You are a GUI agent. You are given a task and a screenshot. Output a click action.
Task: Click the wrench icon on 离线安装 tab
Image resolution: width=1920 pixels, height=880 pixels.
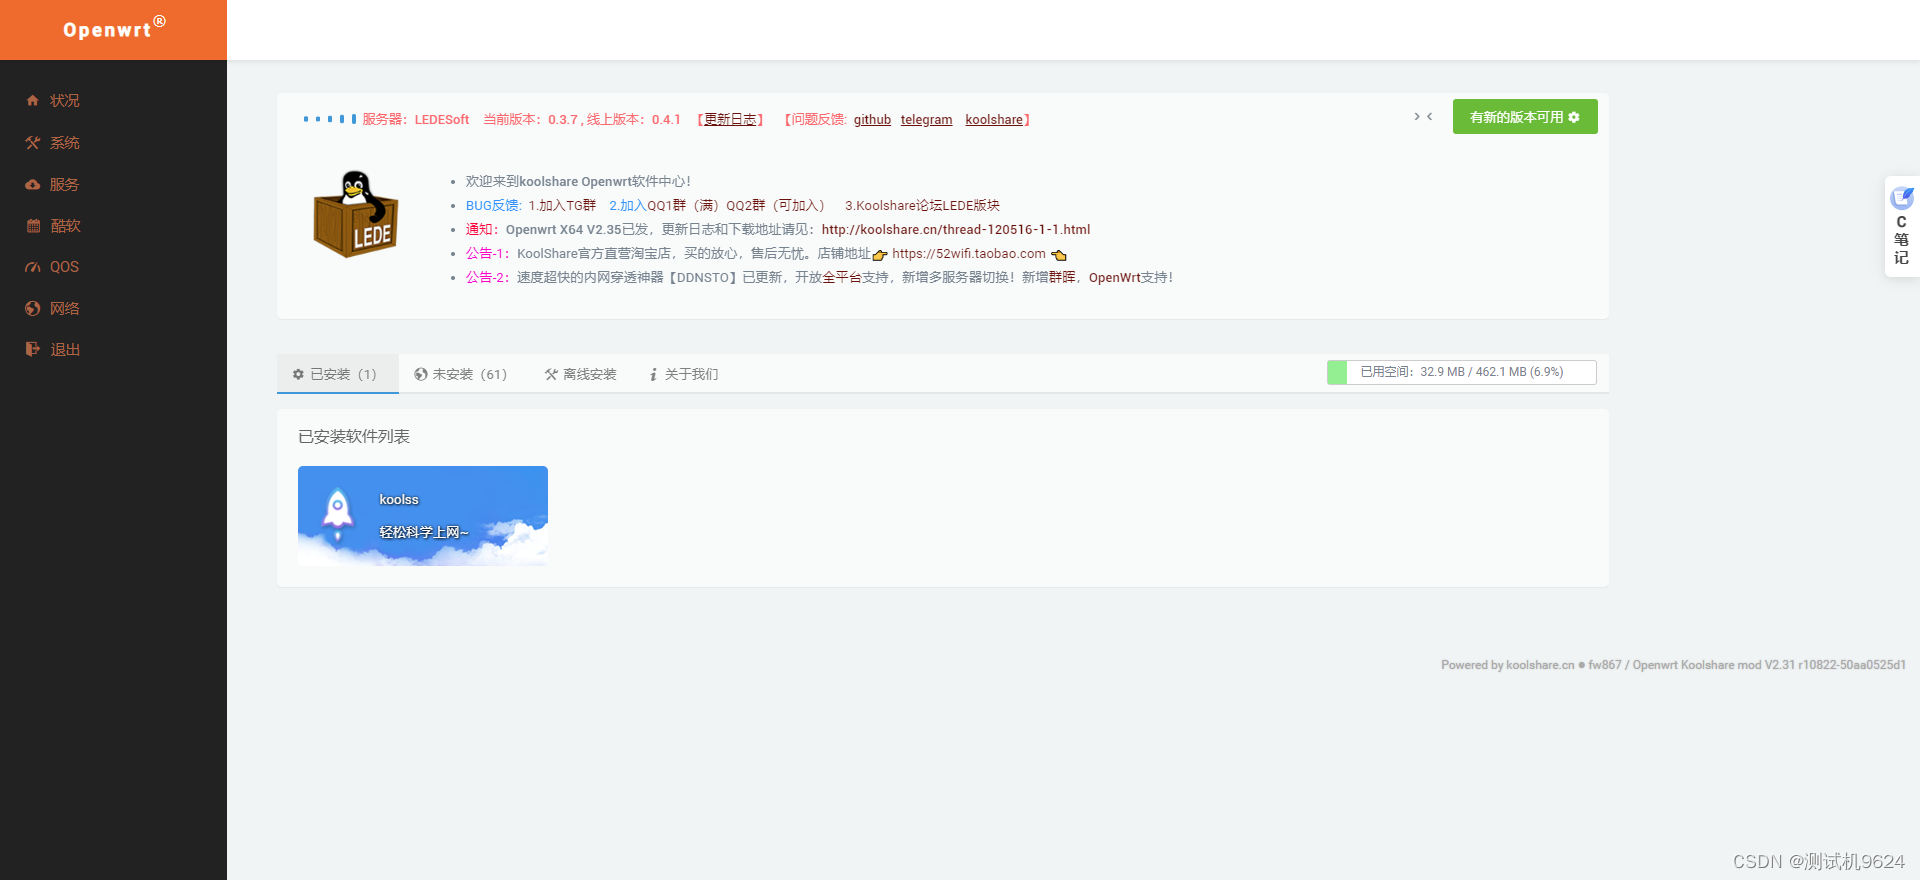tap(551, 374)
